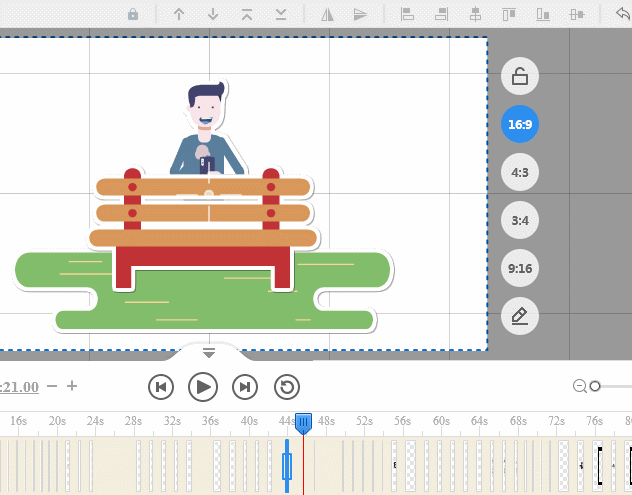Click the timeline zoom slider handle
632x495 pixels.
(595, 386)
